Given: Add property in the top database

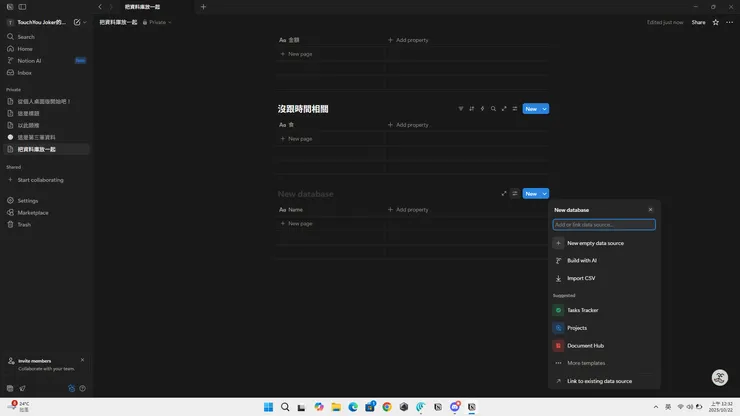Looking at the screenshot, I should point(408,40).
